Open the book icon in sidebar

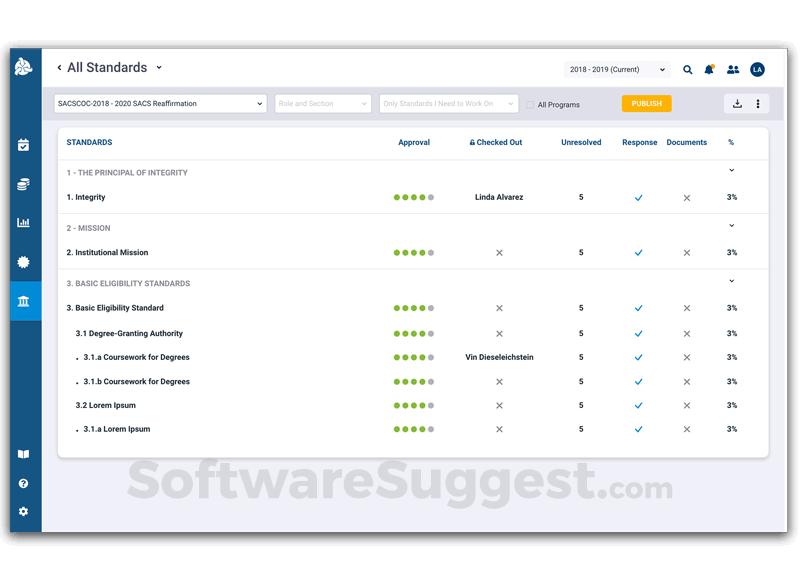[x=24, y=454]
